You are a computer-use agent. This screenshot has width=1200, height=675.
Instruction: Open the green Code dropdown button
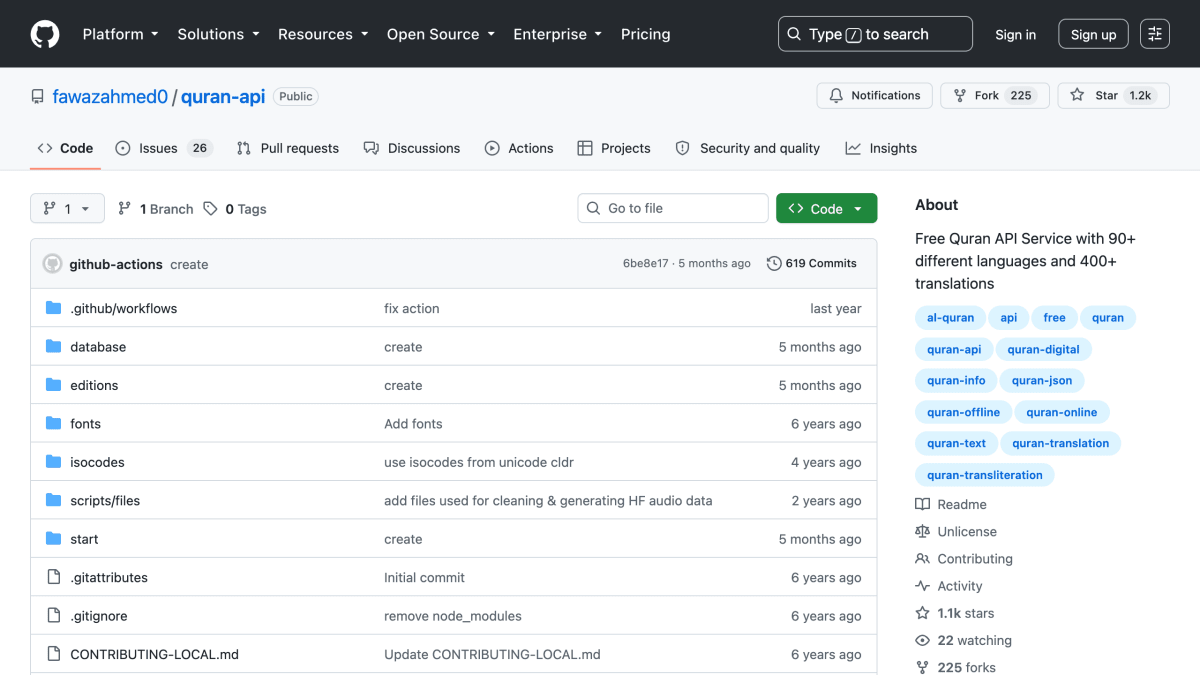click(826, 208)
